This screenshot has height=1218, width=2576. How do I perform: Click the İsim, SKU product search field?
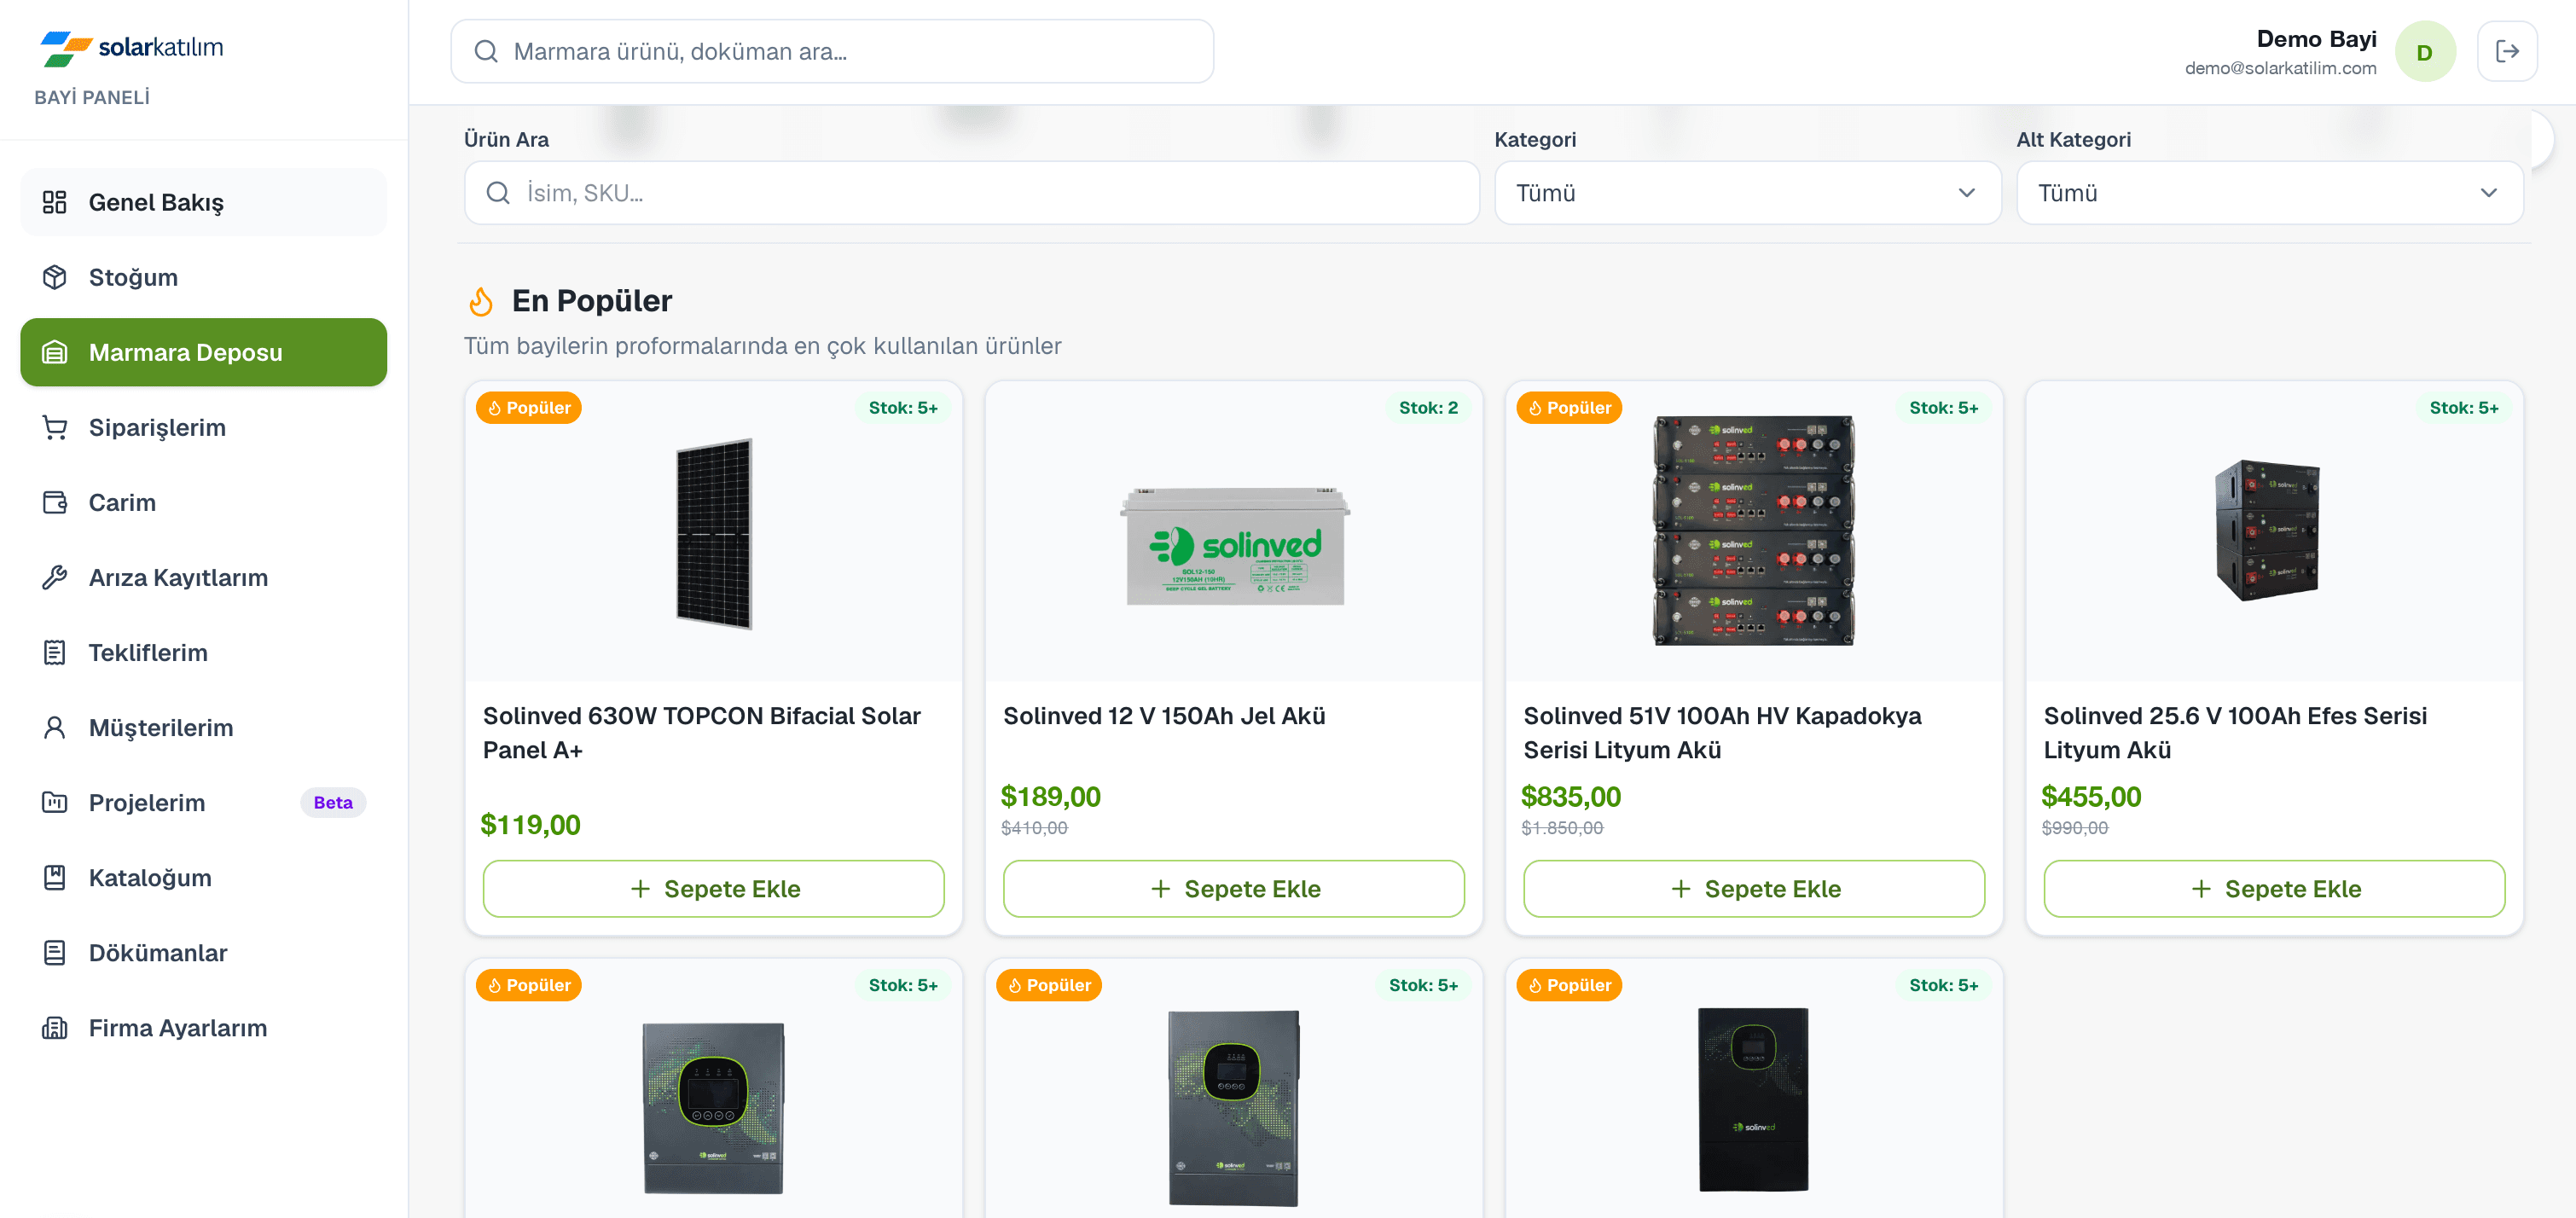pos(971,193)
